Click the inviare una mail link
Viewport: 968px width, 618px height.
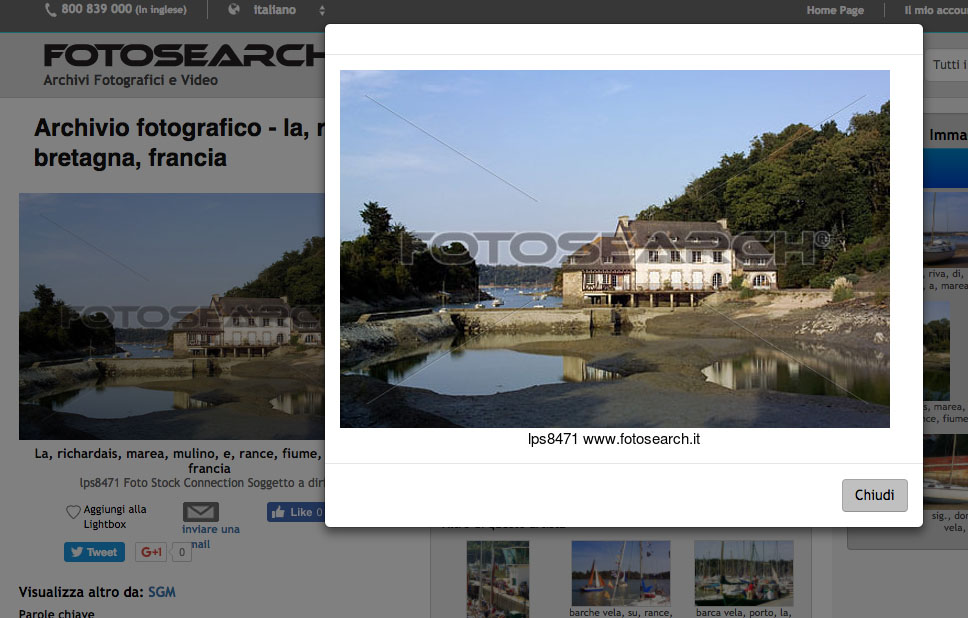[x=210, y=536]
